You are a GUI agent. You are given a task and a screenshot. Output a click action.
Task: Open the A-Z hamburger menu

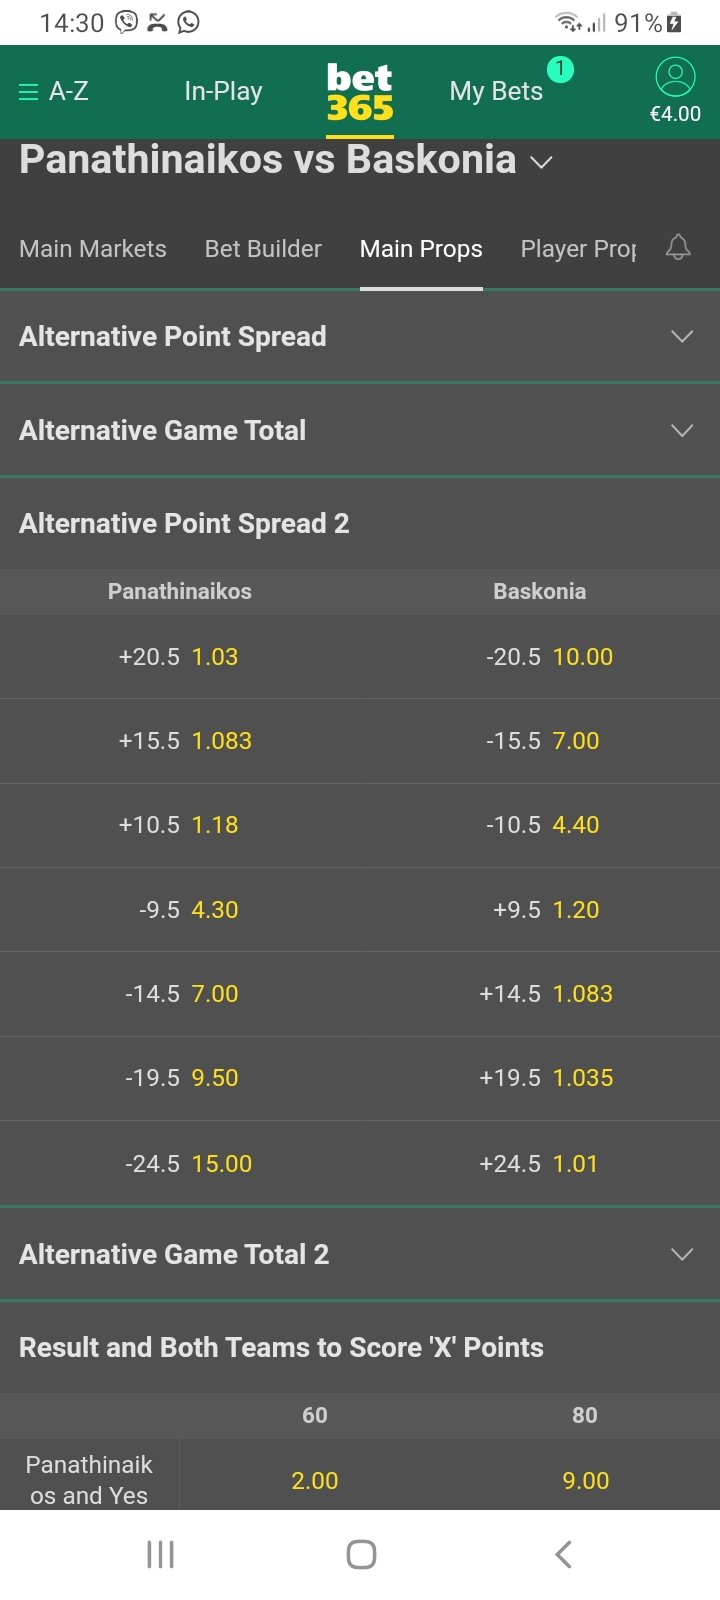click(x=54, y=91)
